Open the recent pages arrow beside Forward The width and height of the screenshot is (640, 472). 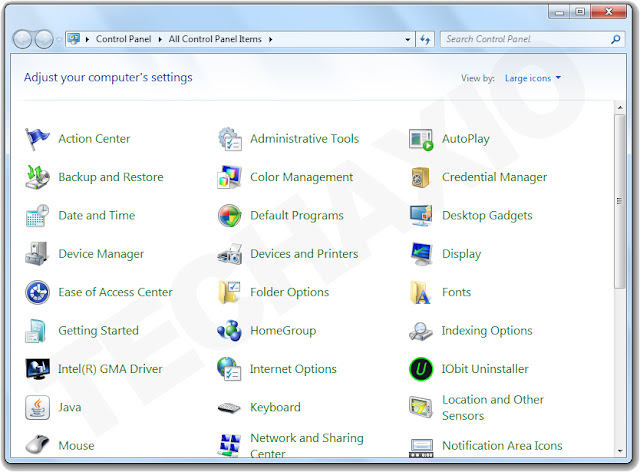click(59, 40)
